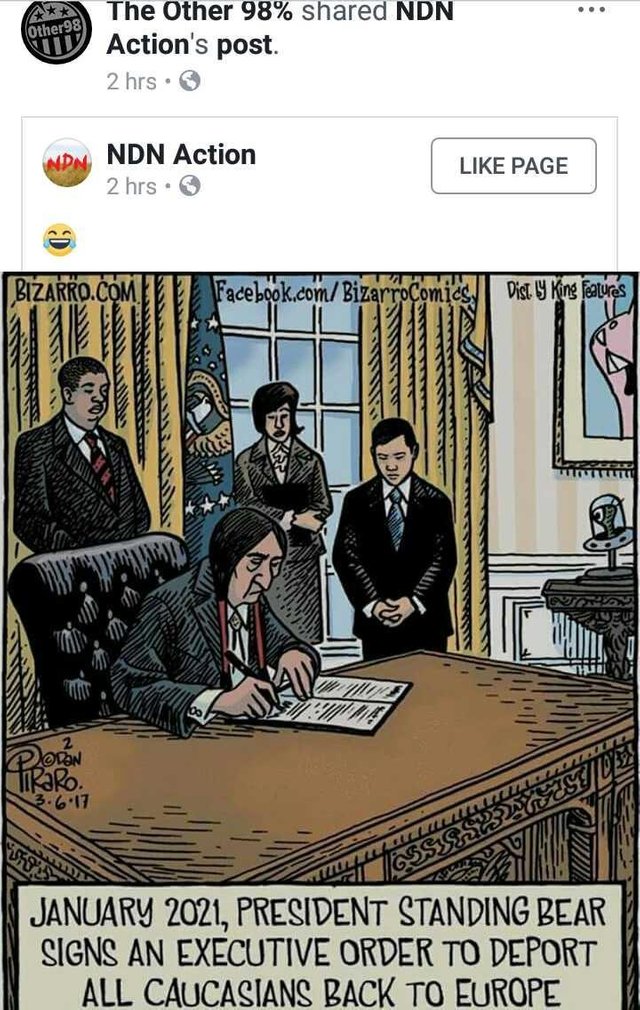Image resolution: width=640 pixels, height=1010 pixels.
Task: Click the laughing emoji in the post
Action: coord(59,240)
